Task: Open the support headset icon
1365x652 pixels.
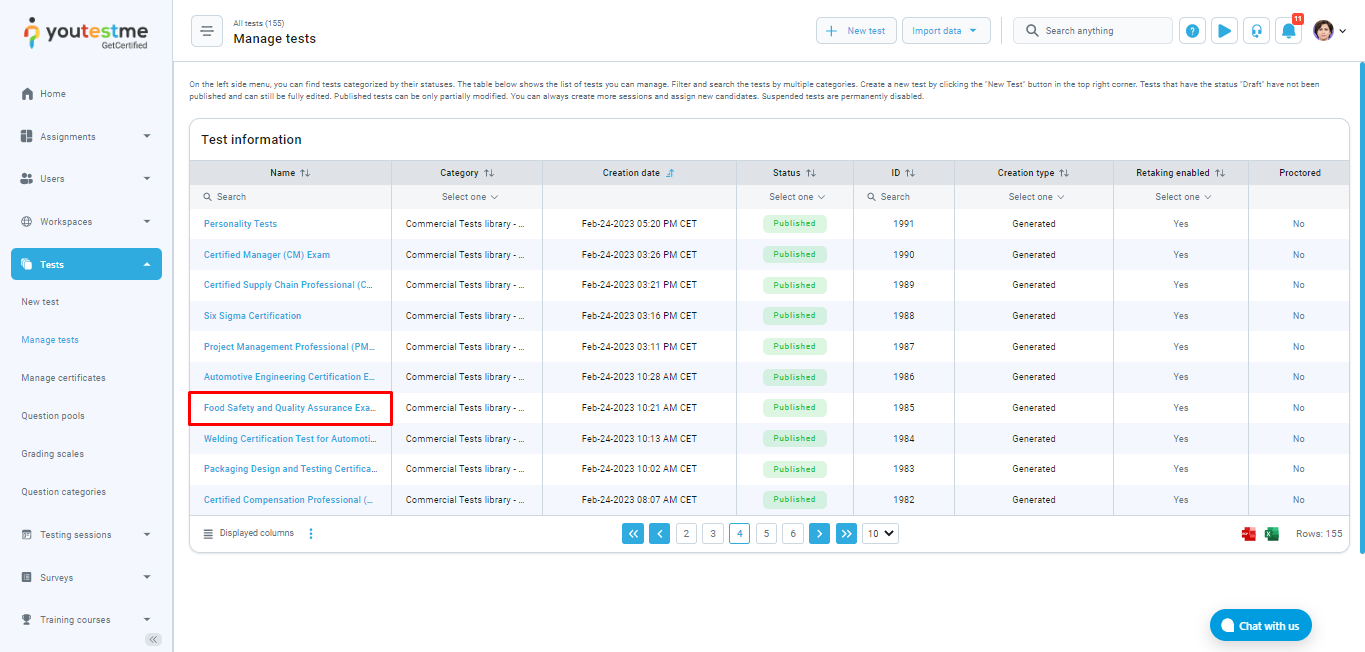Action: point(1256,31)
